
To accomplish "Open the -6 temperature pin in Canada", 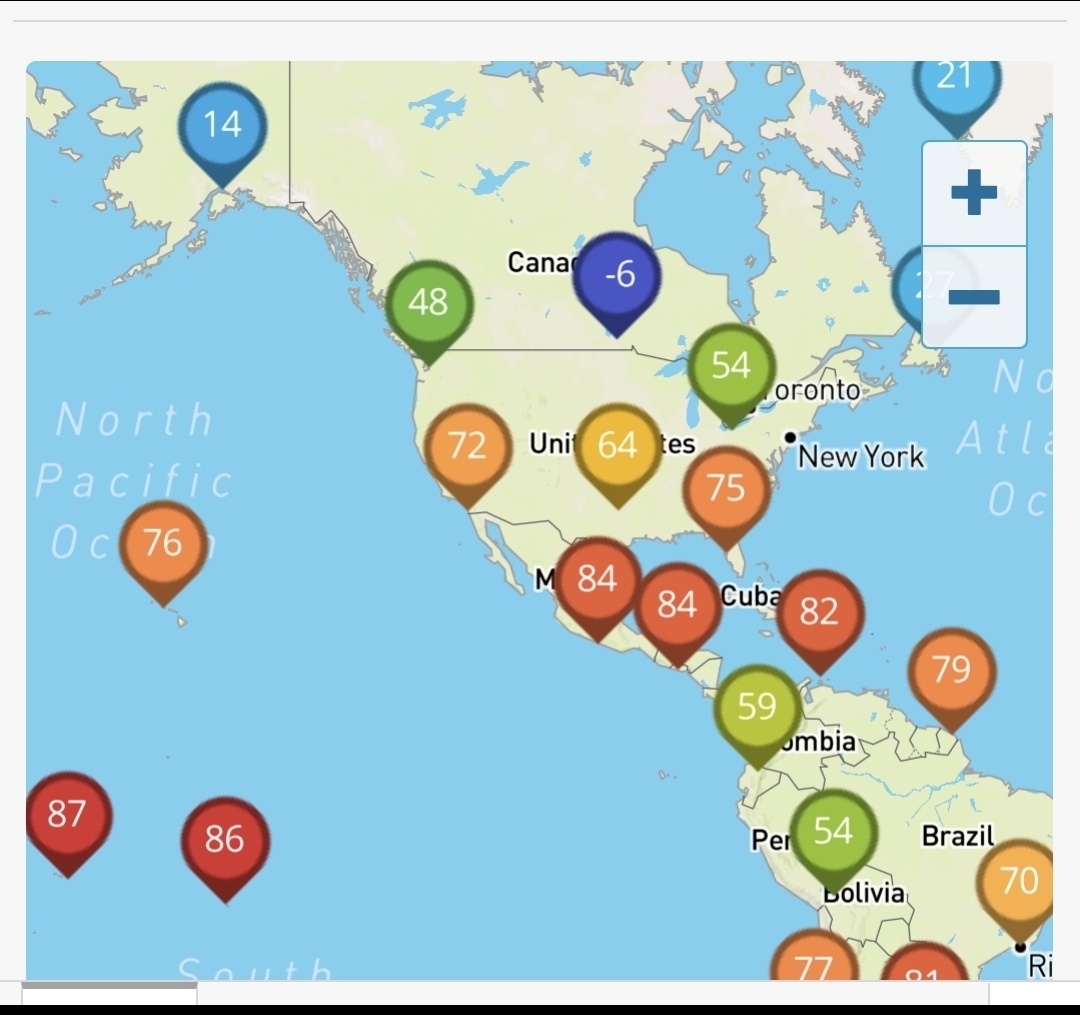I will click(617, 275).
